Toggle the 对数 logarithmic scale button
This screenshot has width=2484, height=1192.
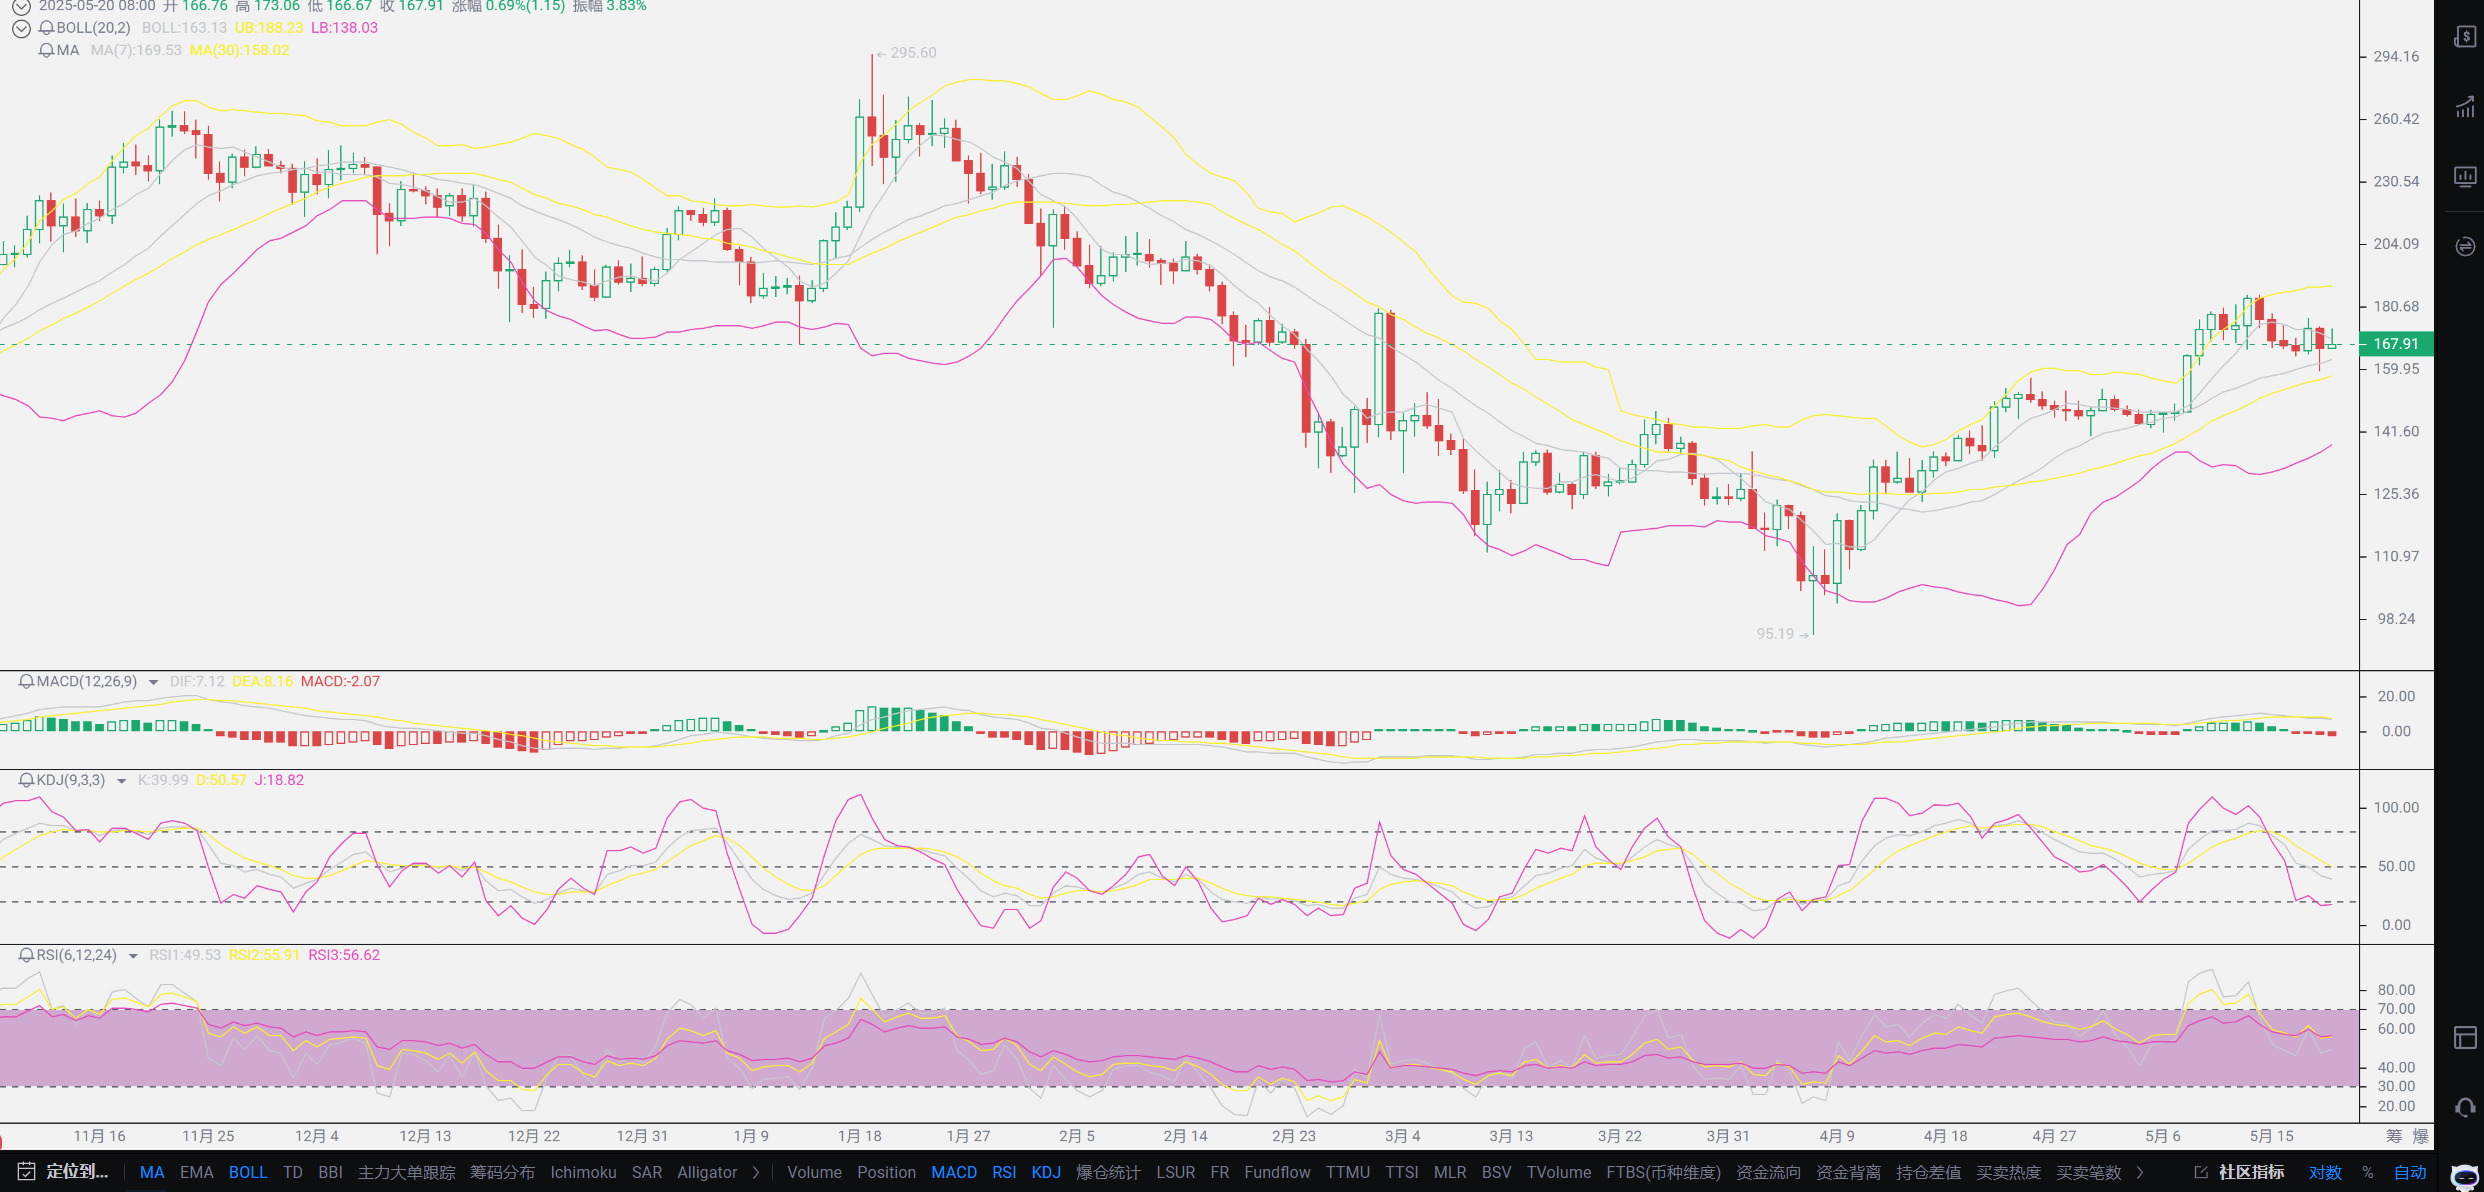pyautogui.click(x=2325, y=1172)
